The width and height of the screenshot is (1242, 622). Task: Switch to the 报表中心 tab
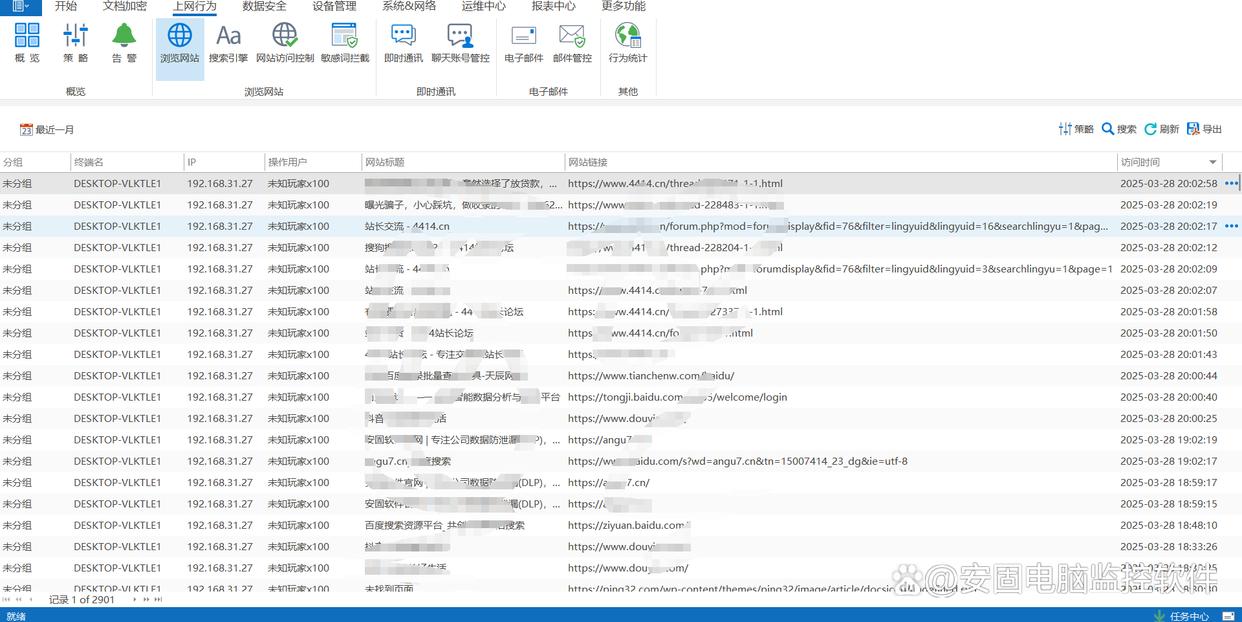(553, 7)
